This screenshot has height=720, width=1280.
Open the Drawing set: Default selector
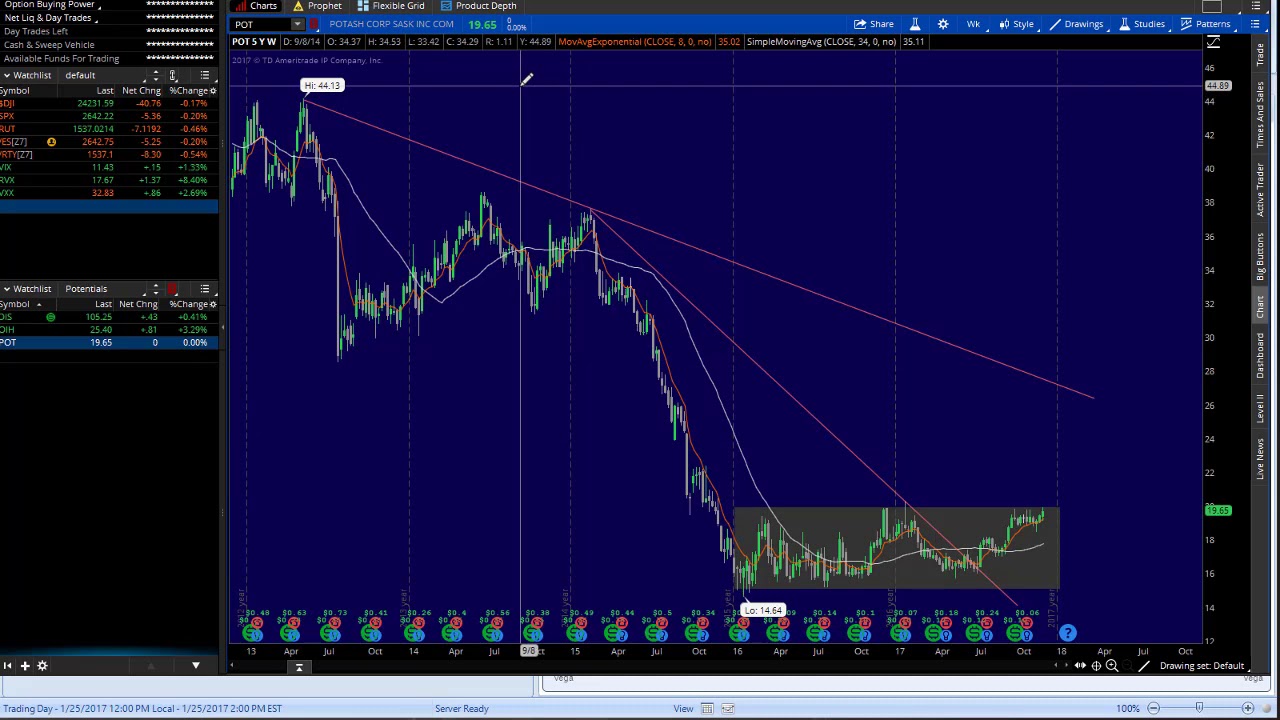point(1204,666)
